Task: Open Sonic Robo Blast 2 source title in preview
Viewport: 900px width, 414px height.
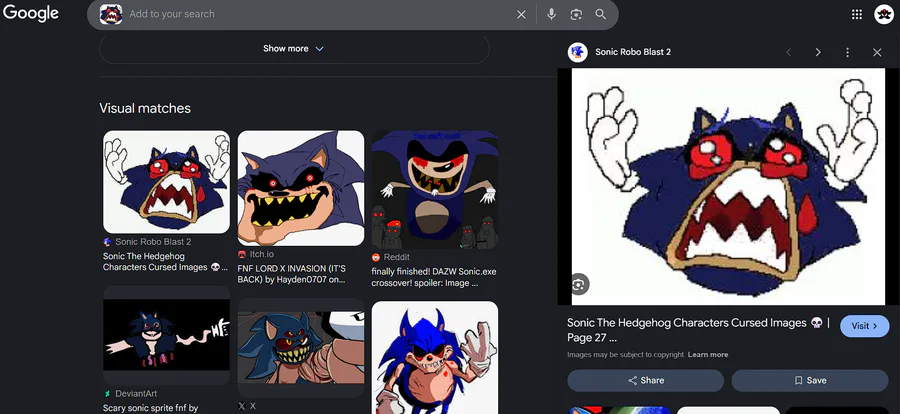Action: pos(633,52)
